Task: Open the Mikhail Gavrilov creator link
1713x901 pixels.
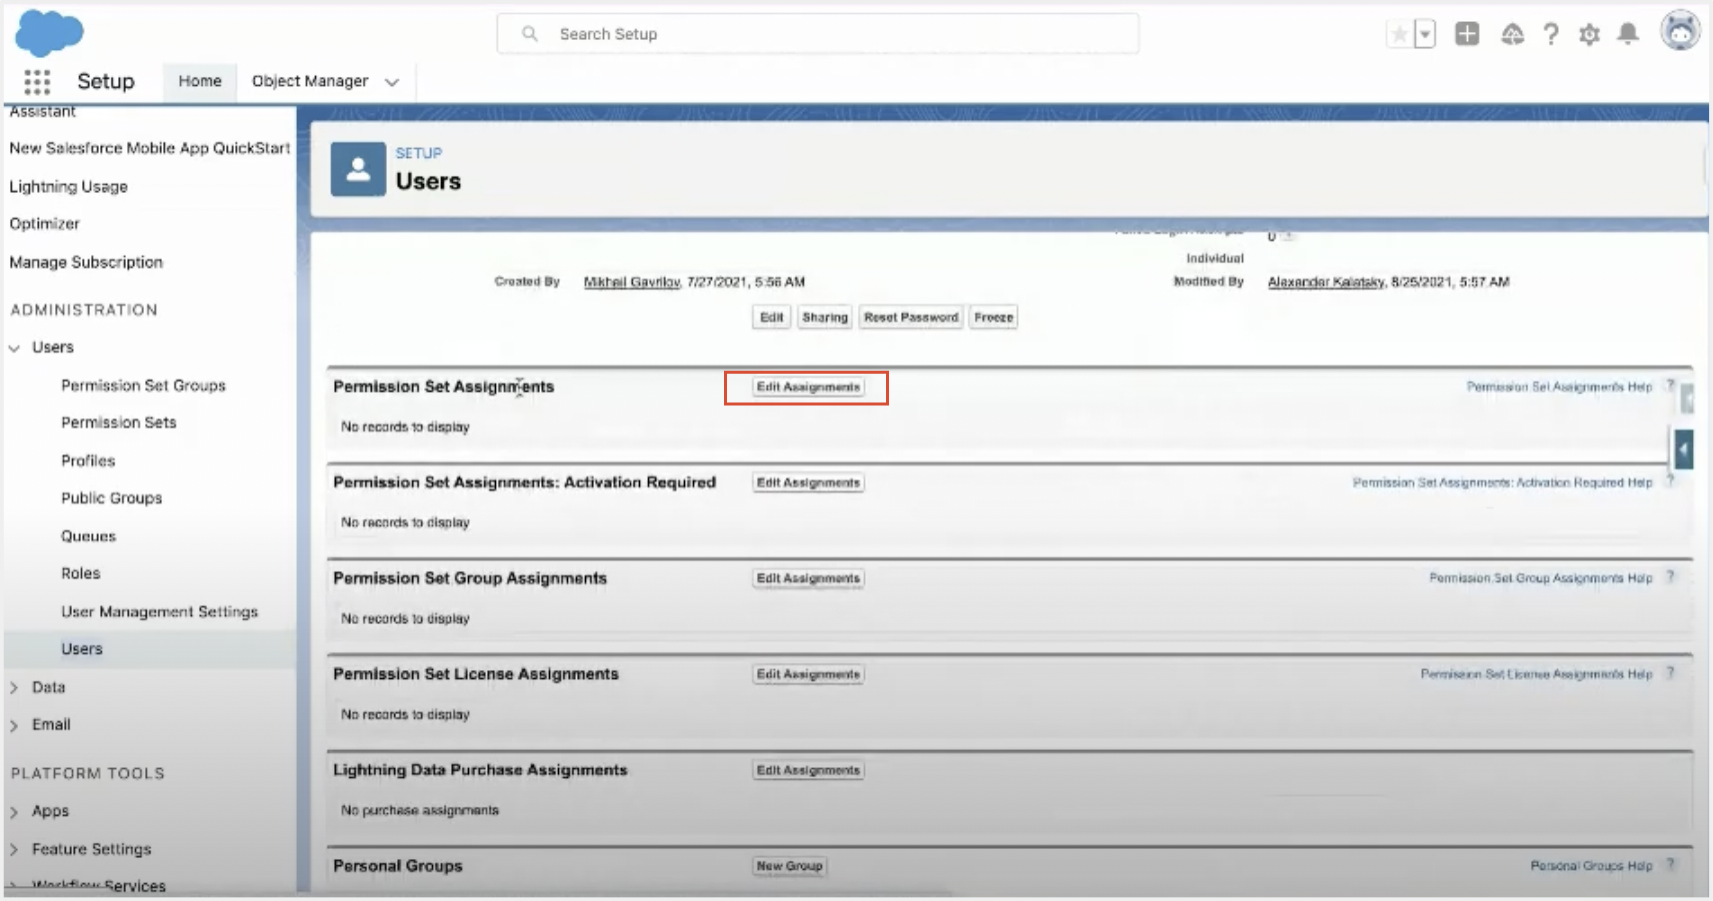Action: tap(632, 282)
